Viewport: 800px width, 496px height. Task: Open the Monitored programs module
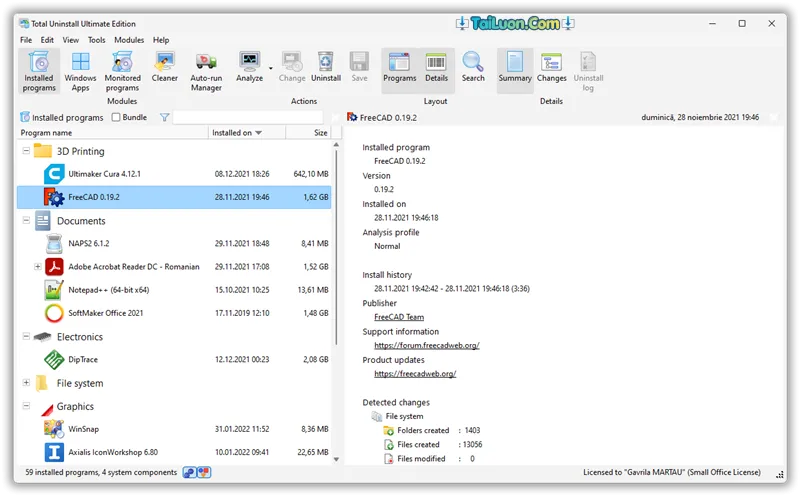[122, 71]
